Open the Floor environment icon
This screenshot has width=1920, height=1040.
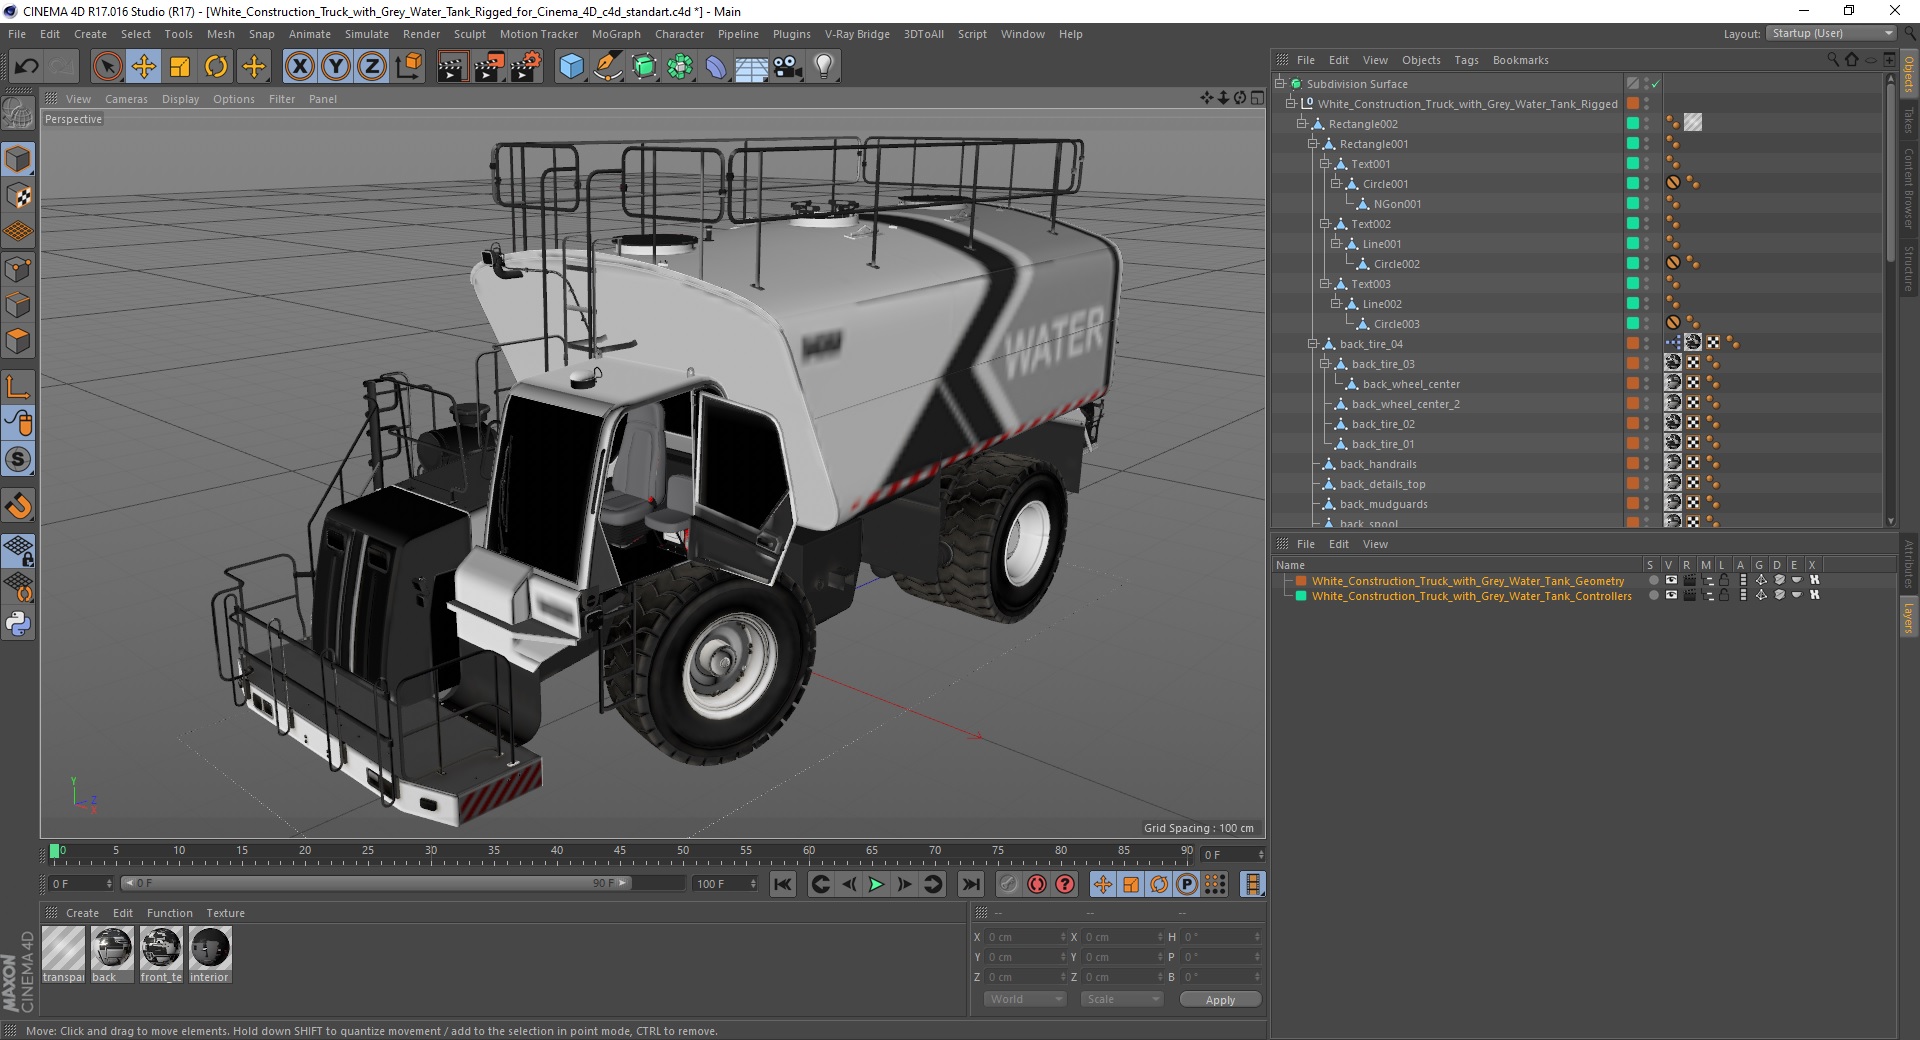(752, 67)
